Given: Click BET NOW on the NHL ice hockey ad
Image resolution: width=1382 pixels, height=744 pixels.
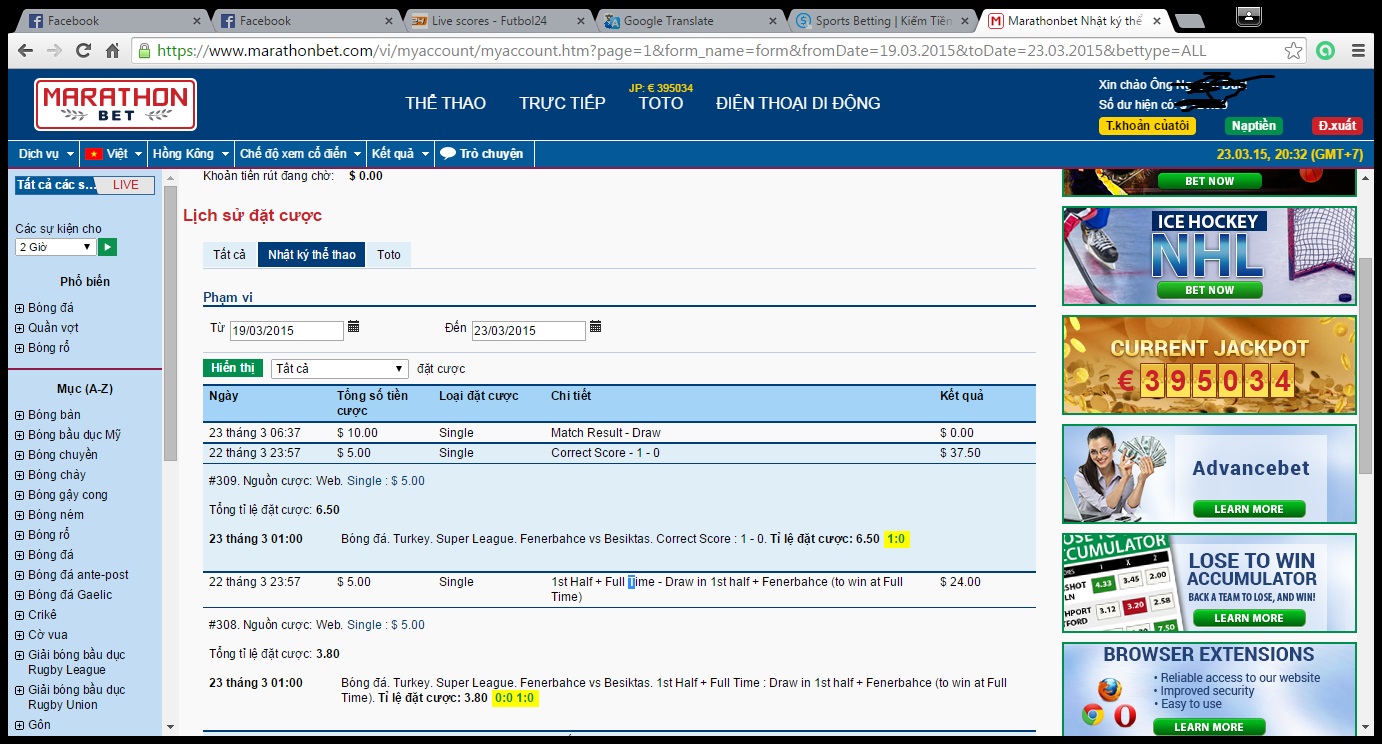Looking at the screenshot, I should pos(1209,290).
